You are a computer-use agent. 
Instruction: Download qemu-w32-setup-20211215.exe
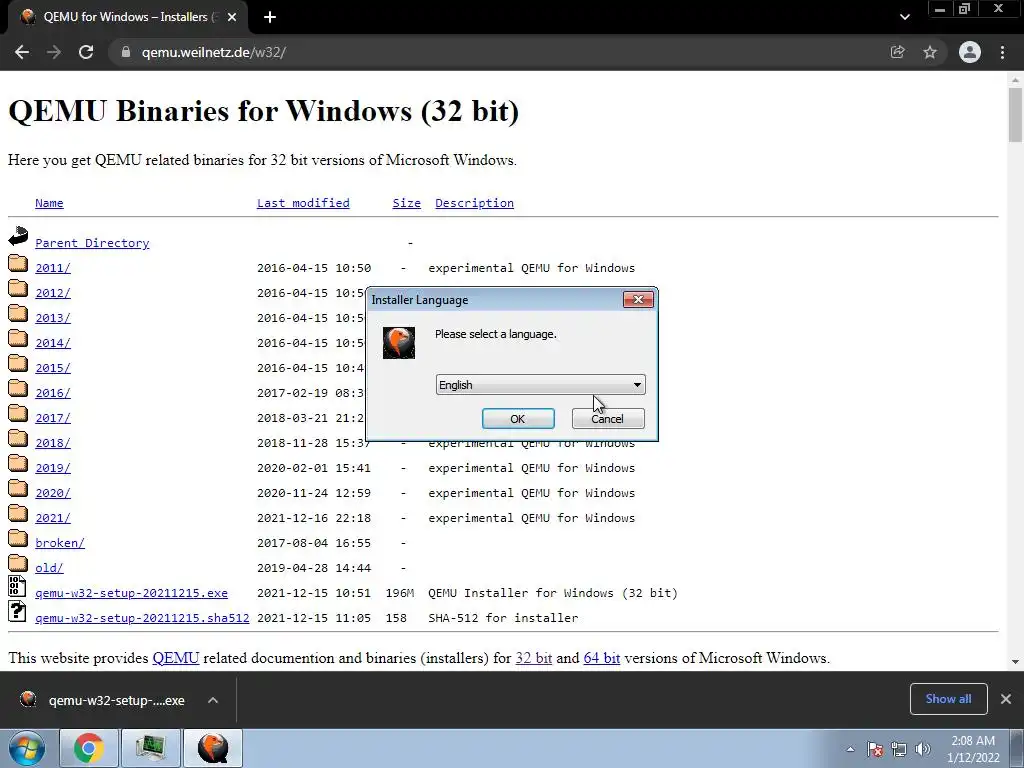131,593
